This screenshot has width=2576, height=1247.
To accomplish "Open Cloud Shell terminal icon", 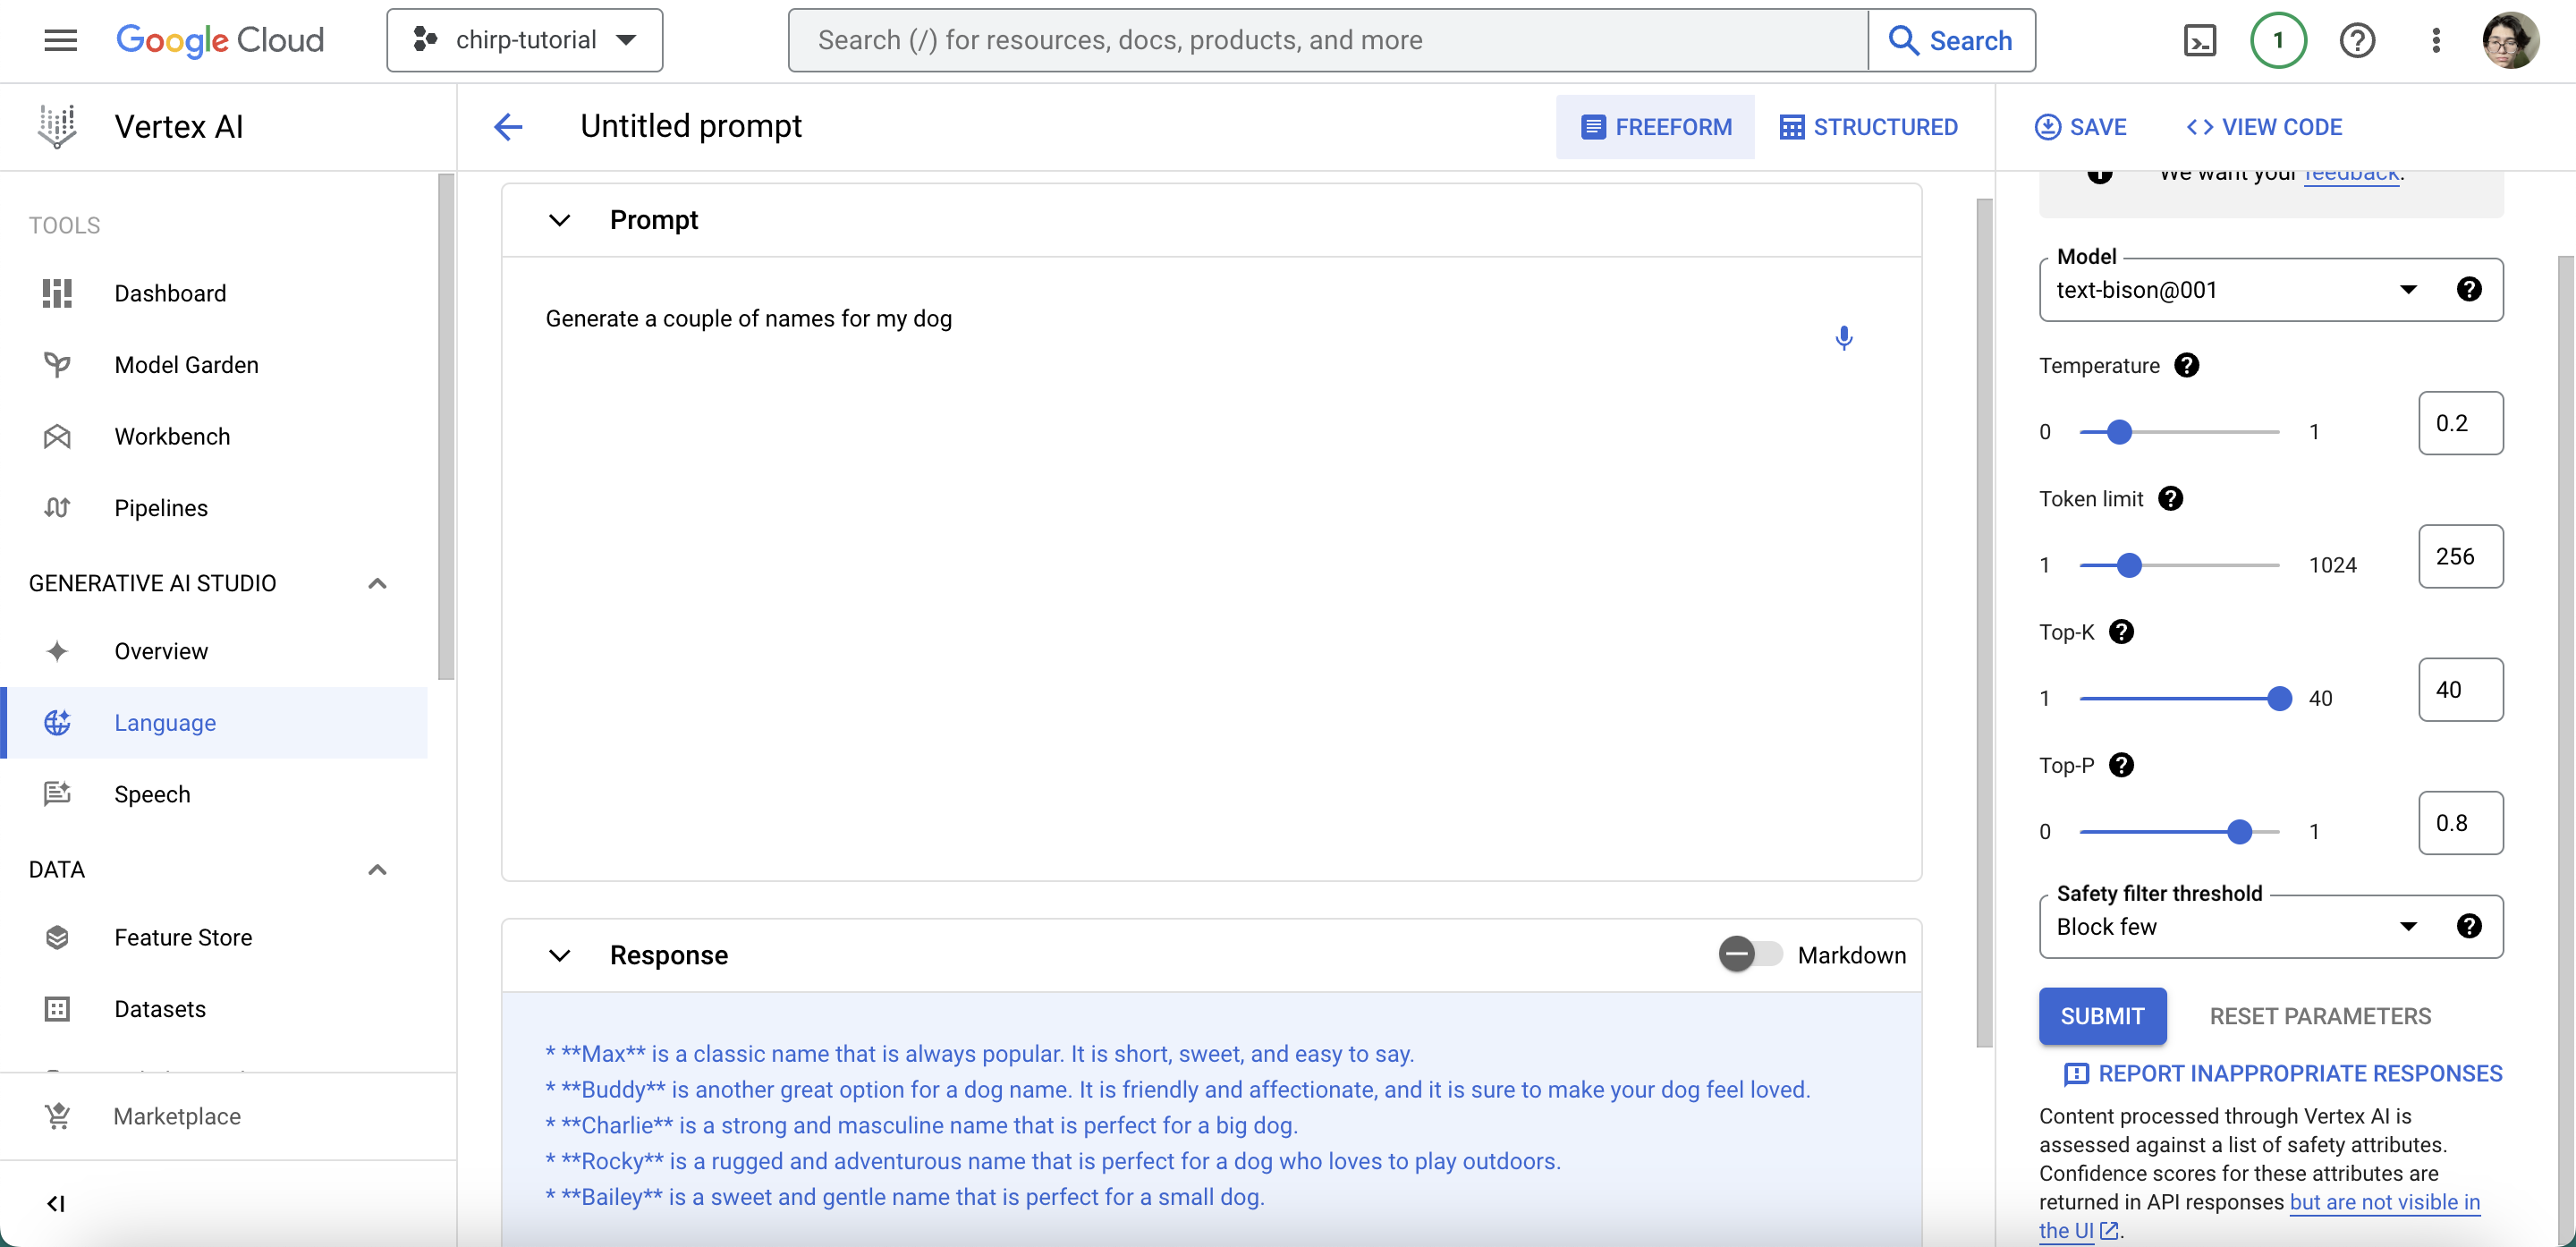I will tap(2200, 41).
